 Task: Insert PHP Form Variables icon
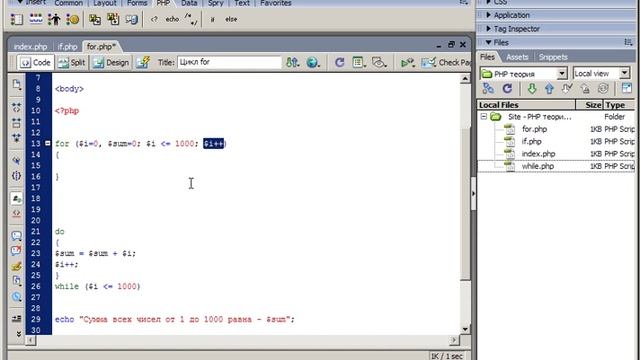pos(16,19)
